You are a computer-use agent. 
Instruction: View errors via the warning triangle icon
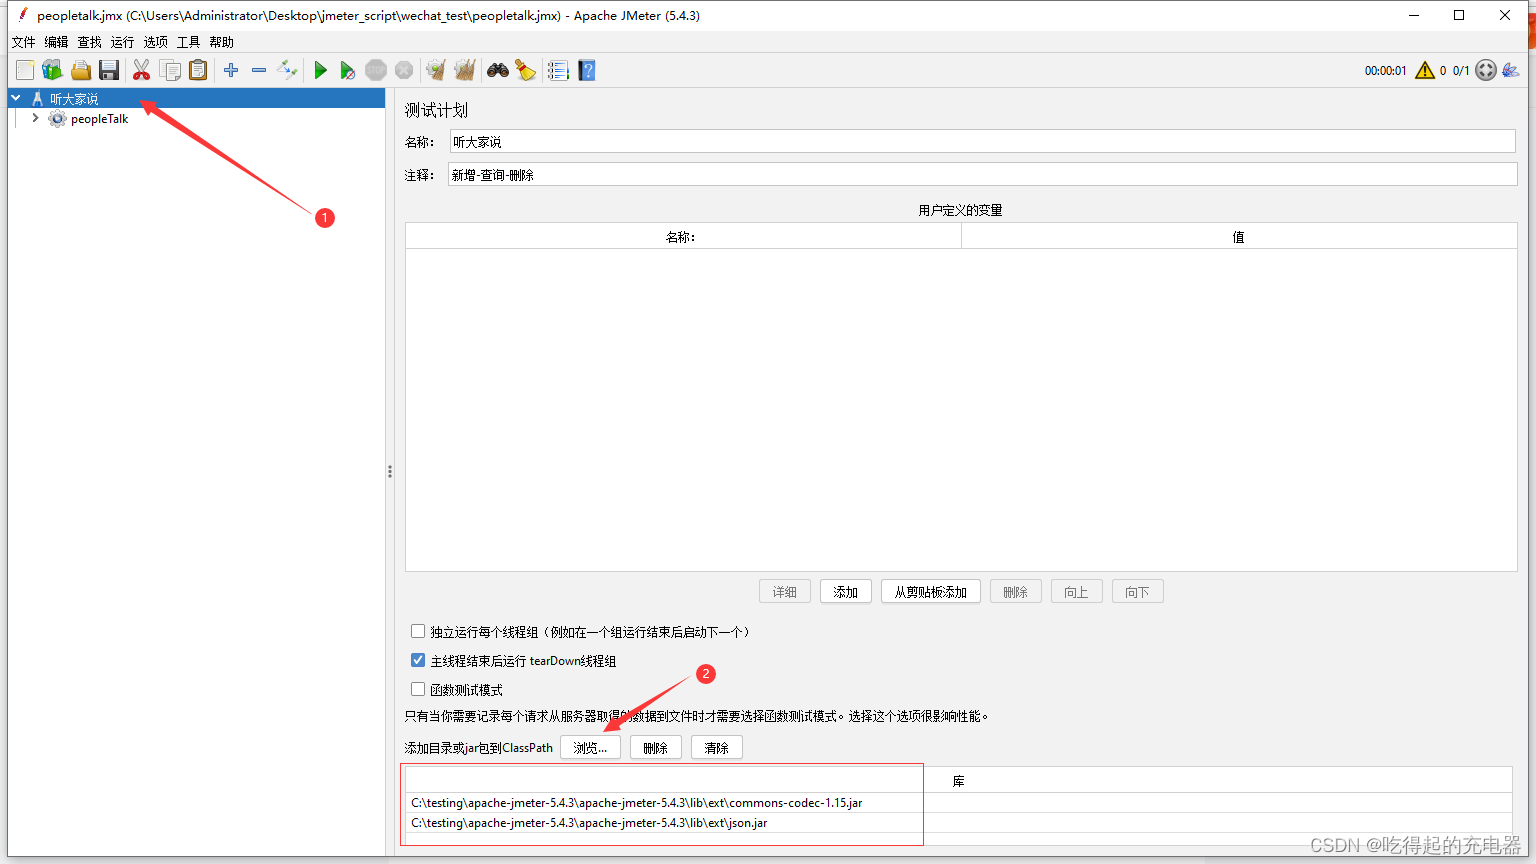point(1425,70)
